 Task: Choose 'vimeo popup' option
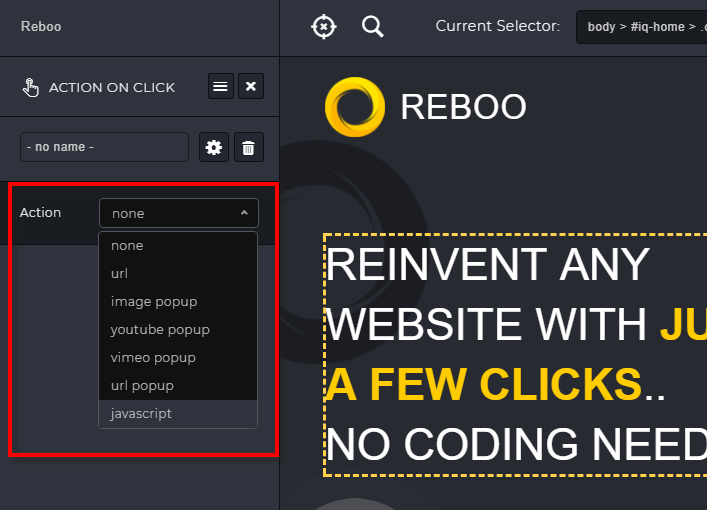tap(178, 358)
